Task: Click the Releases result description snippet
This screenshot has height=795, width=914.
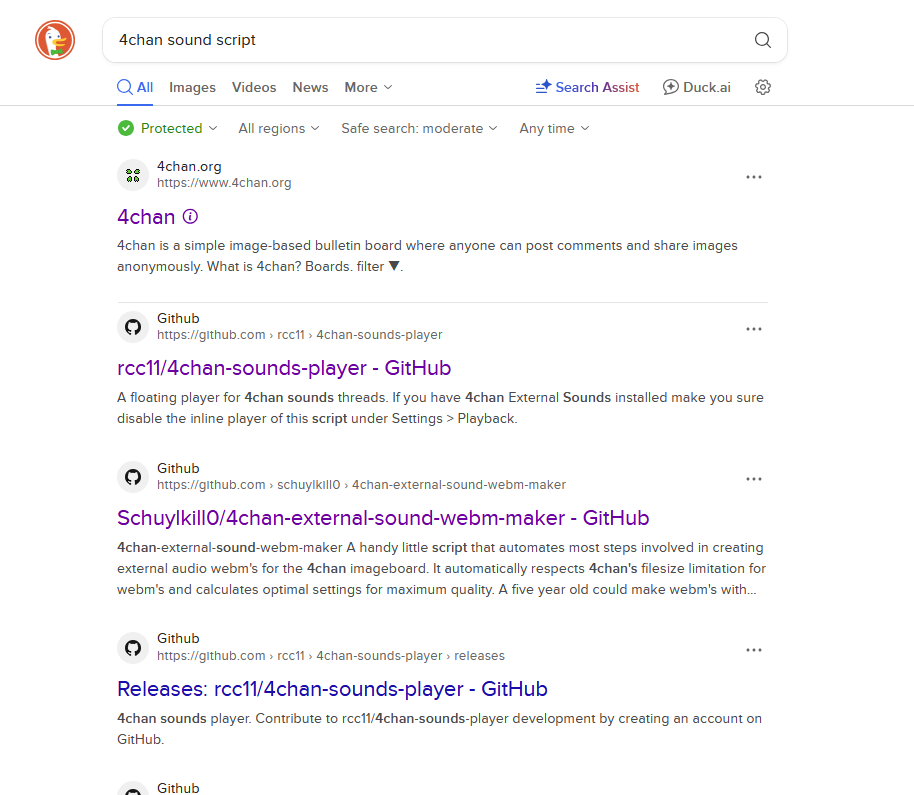Action: point(440,729)
